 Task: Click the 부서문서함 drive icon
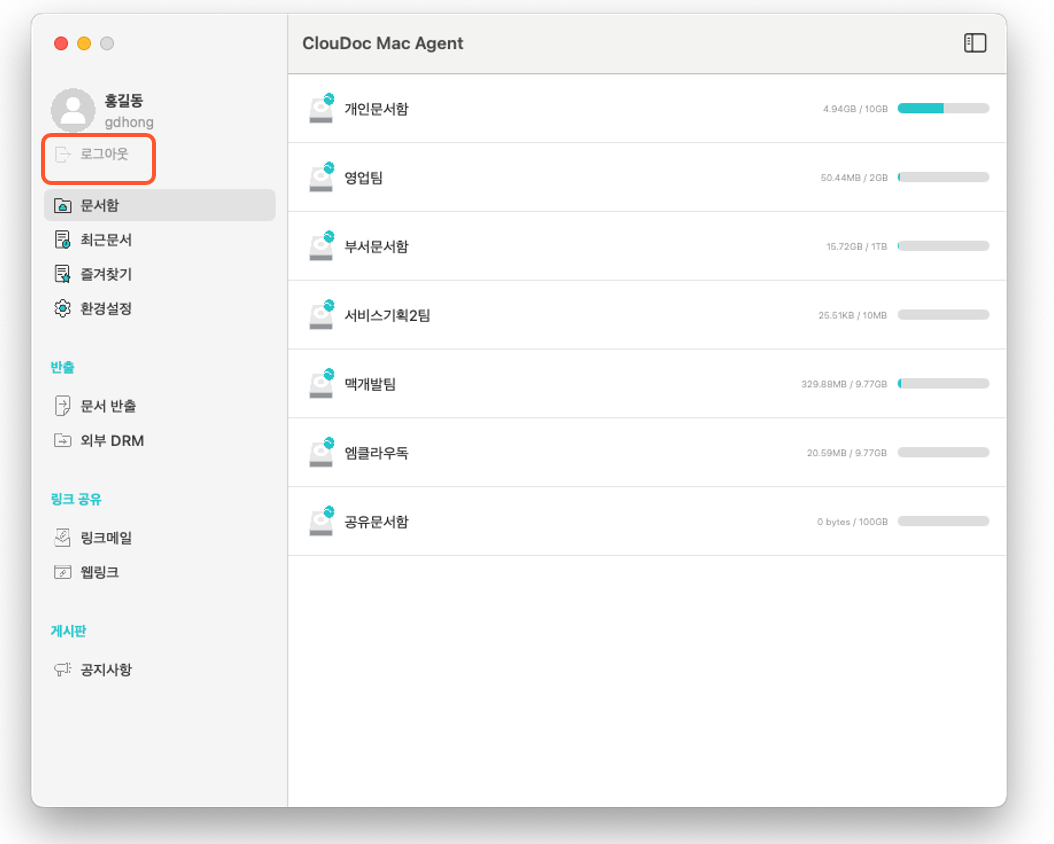point(321,246)
